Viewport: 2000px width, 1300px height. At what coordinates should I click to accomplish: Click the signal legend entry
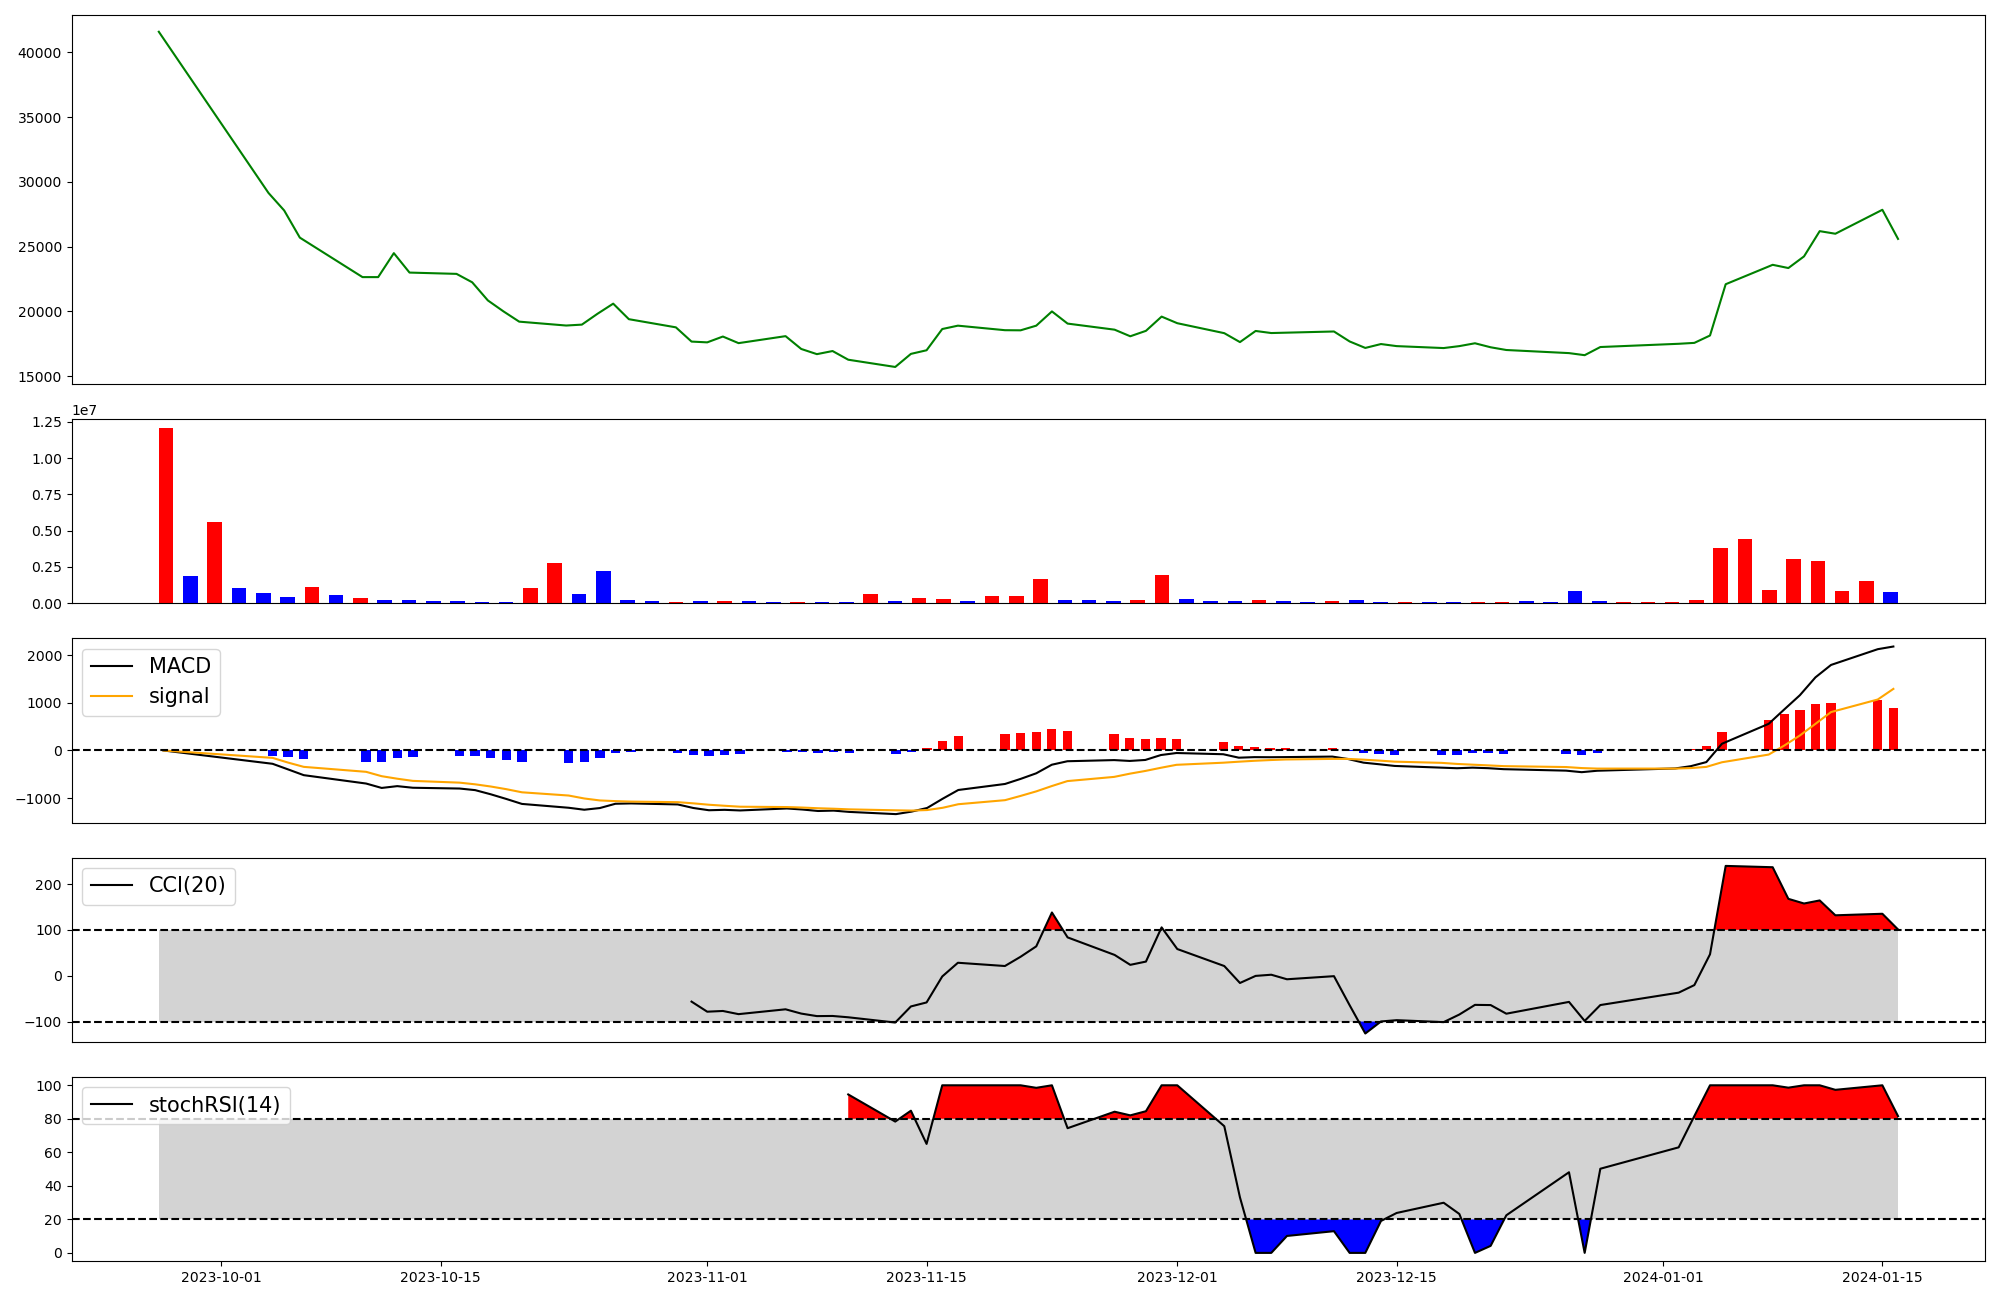[x=178, y=696]
